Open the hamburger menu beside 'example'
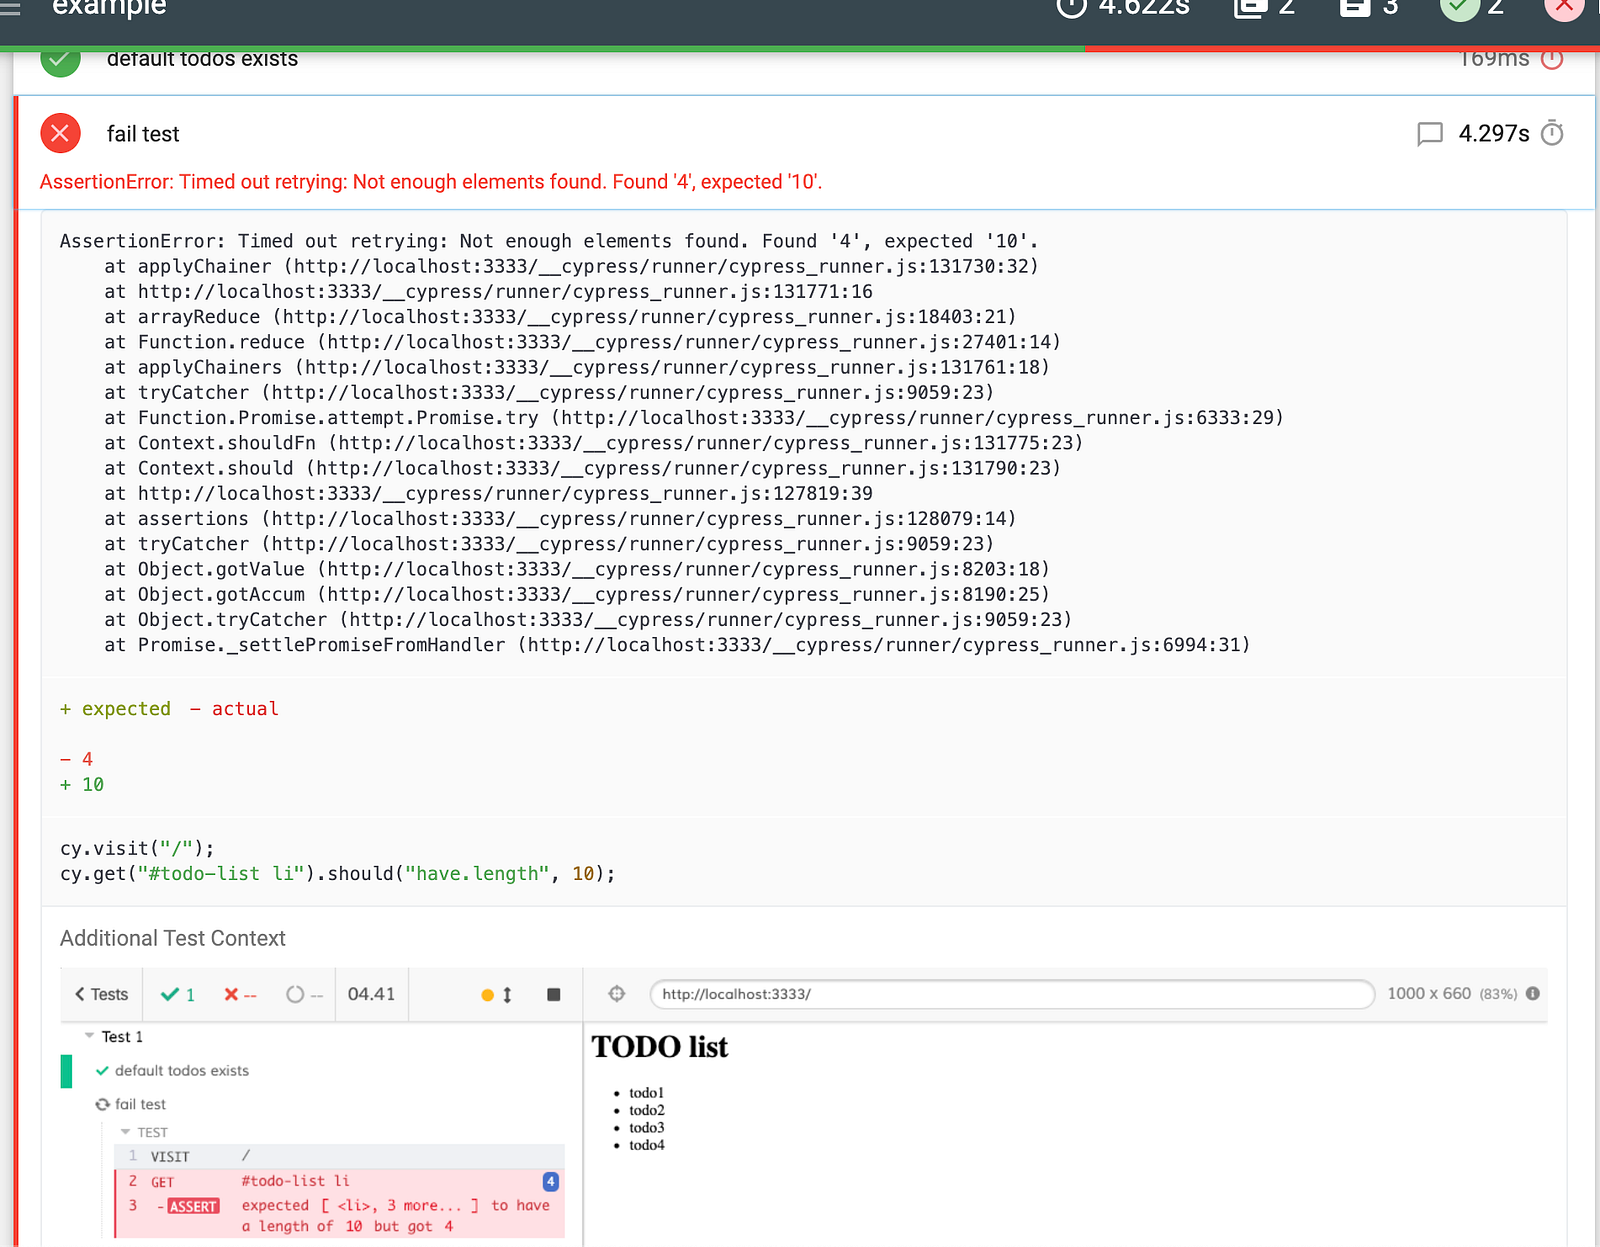 tap(10, 7)
